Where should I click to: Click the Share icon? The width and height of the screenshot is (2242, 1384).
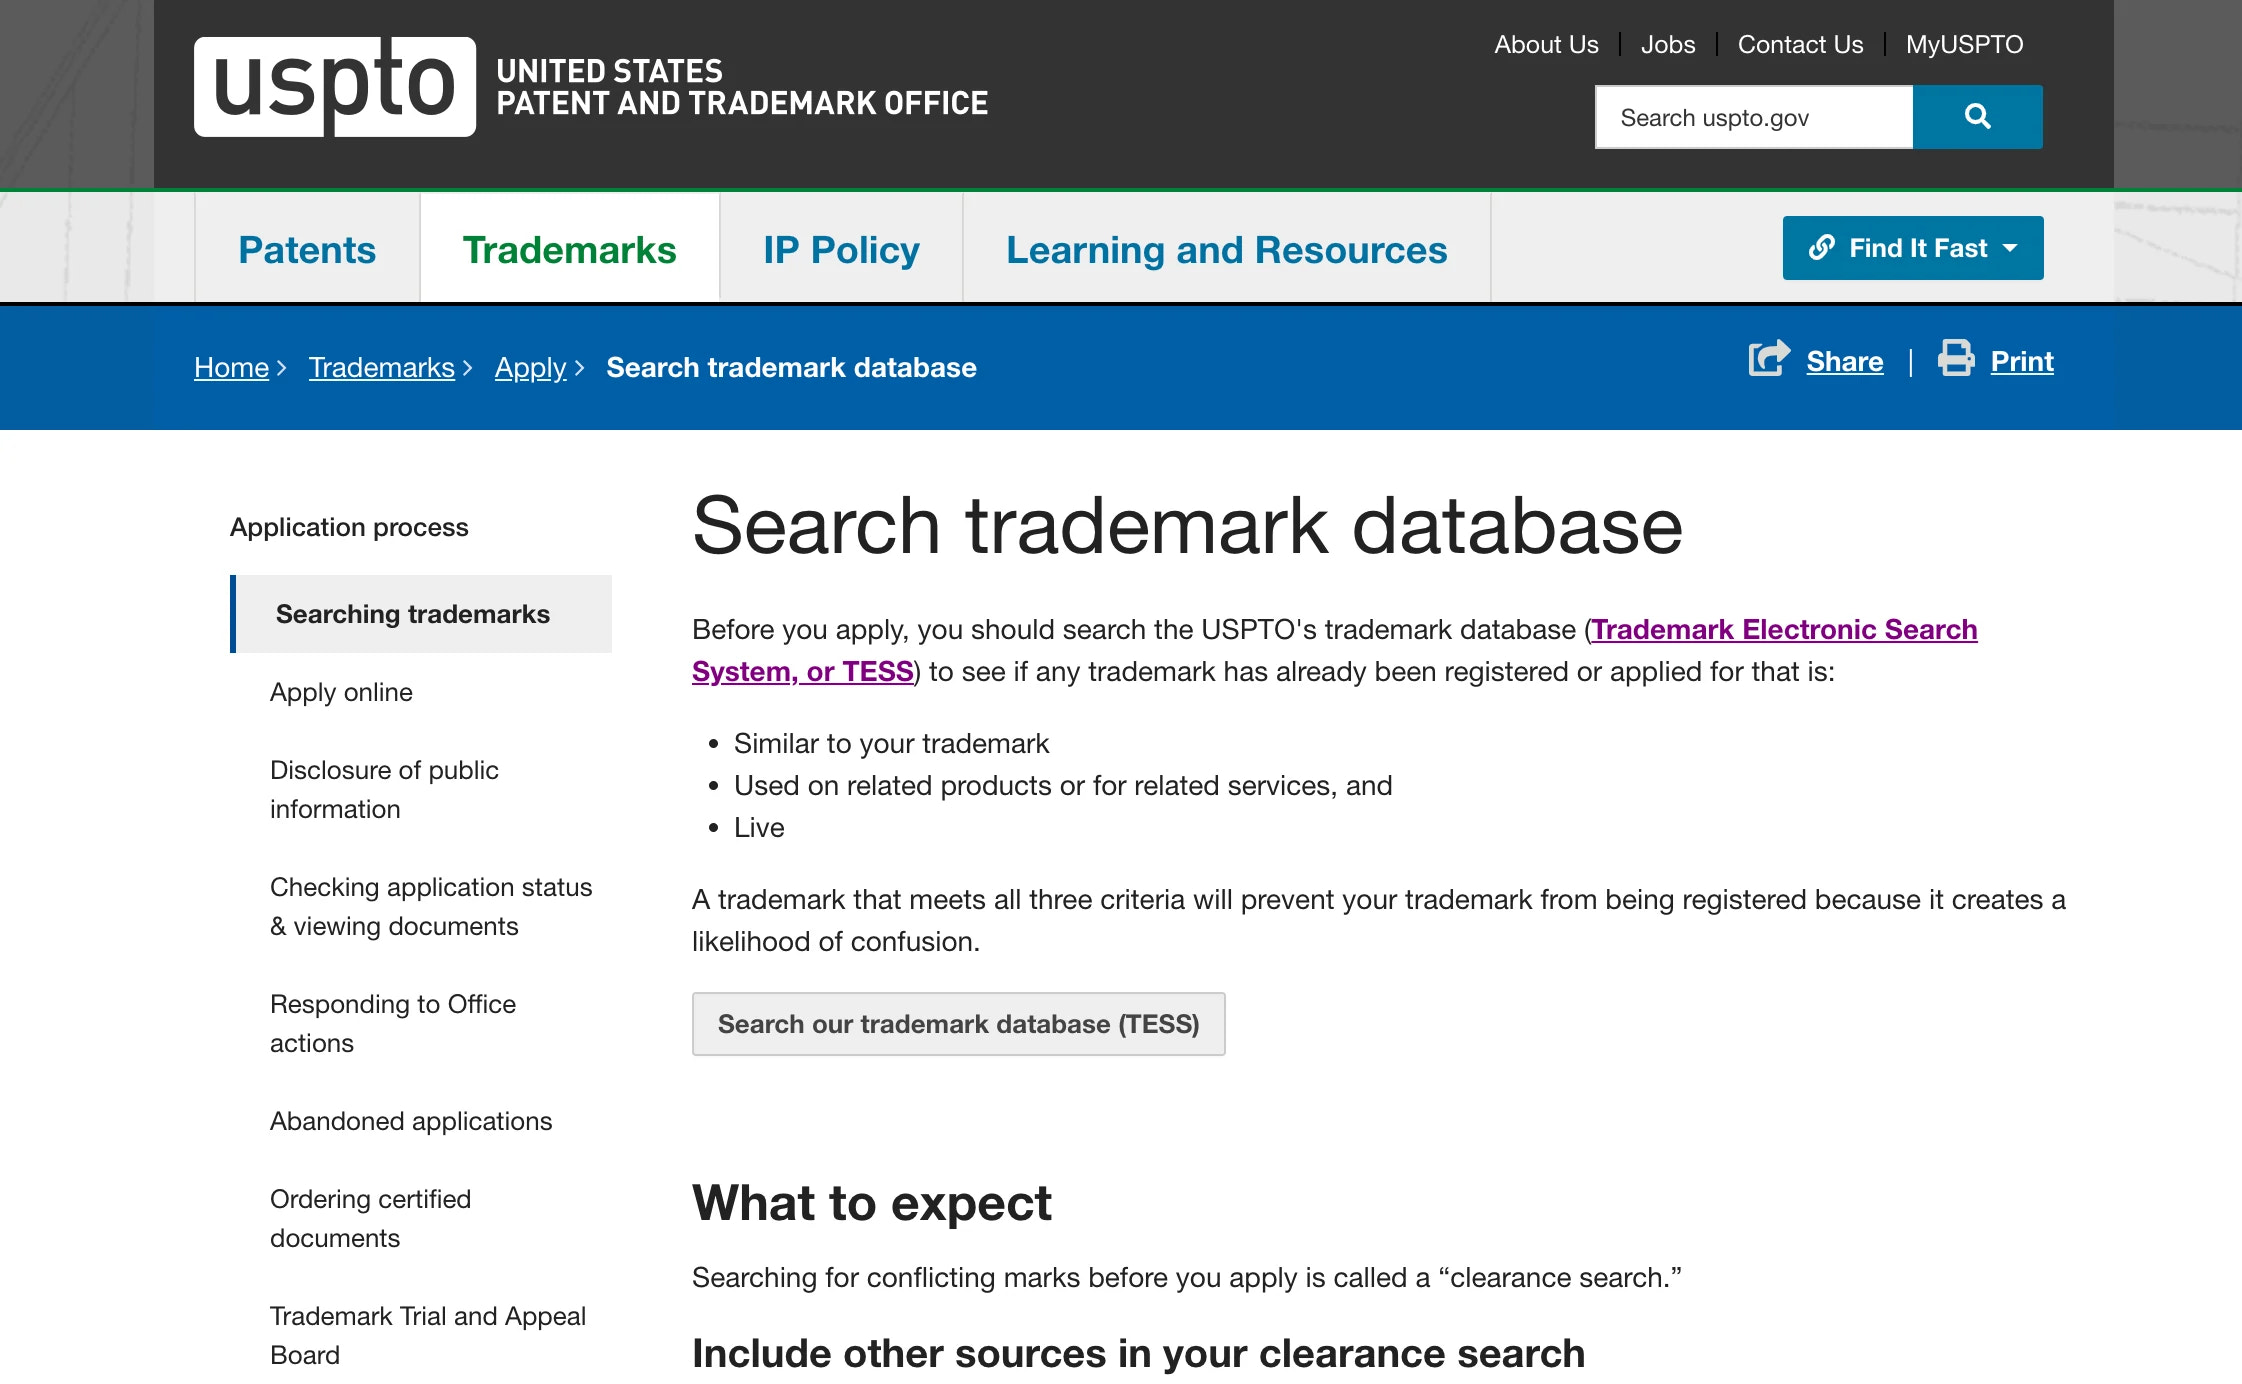1768,360
